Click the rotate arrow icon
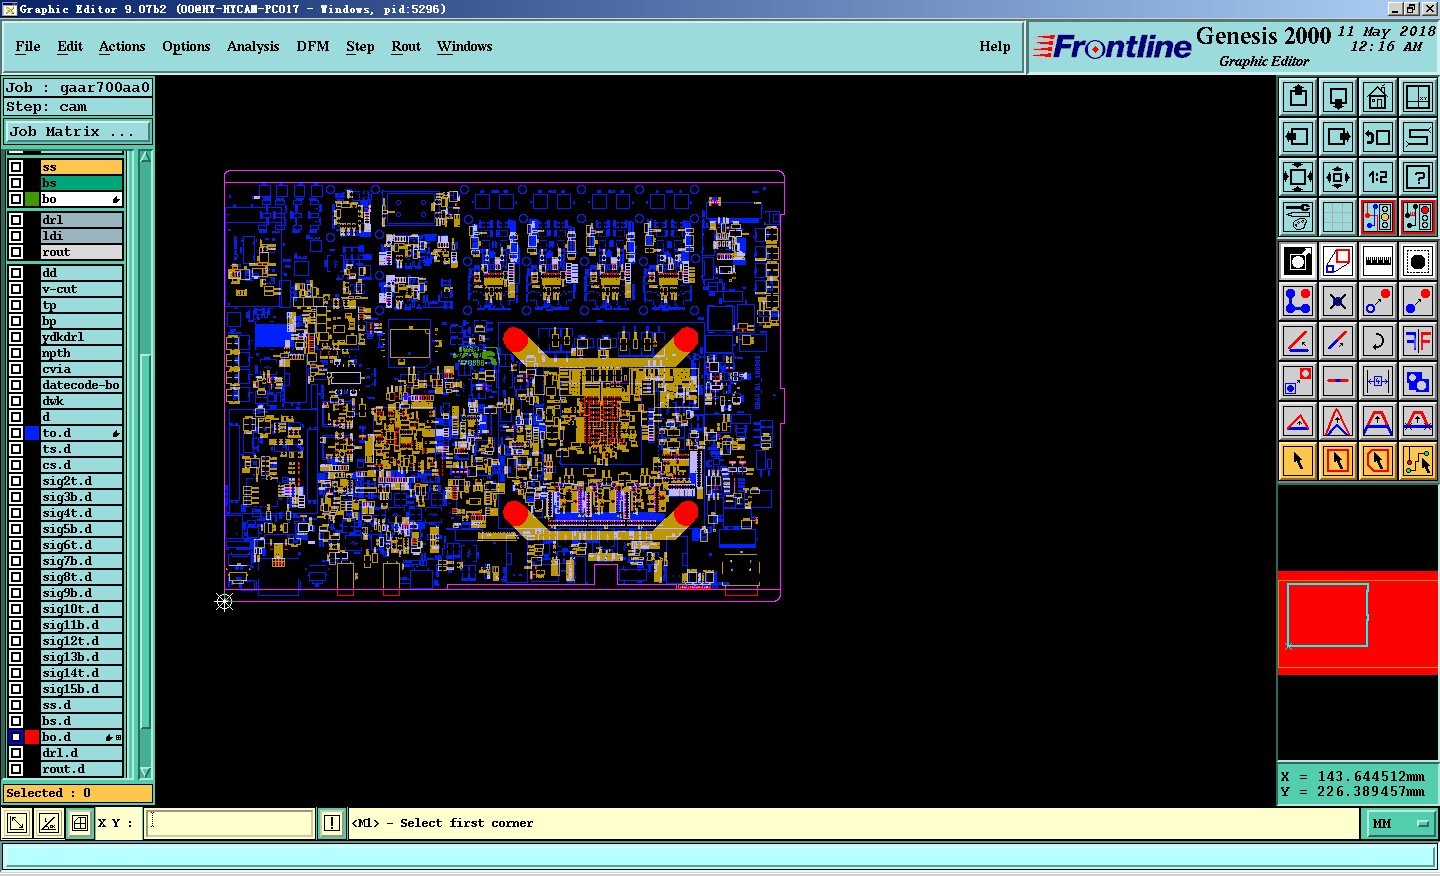Image resolution: width=1440 pixels, height=876 pixels. point(1378,341)
